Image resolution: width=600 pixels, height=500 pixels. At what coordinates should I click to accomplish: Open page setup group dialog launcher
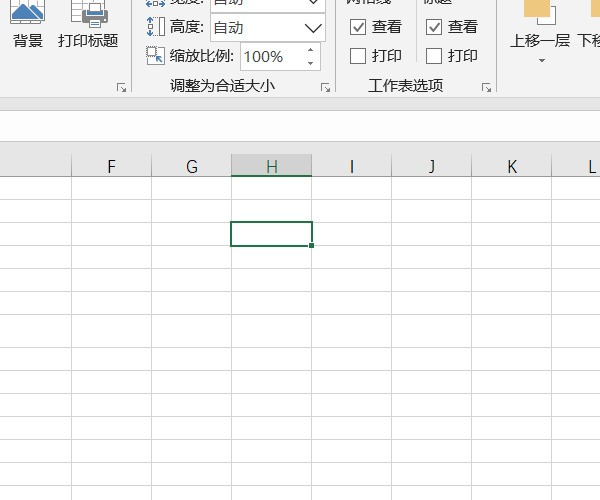(122, 88)
